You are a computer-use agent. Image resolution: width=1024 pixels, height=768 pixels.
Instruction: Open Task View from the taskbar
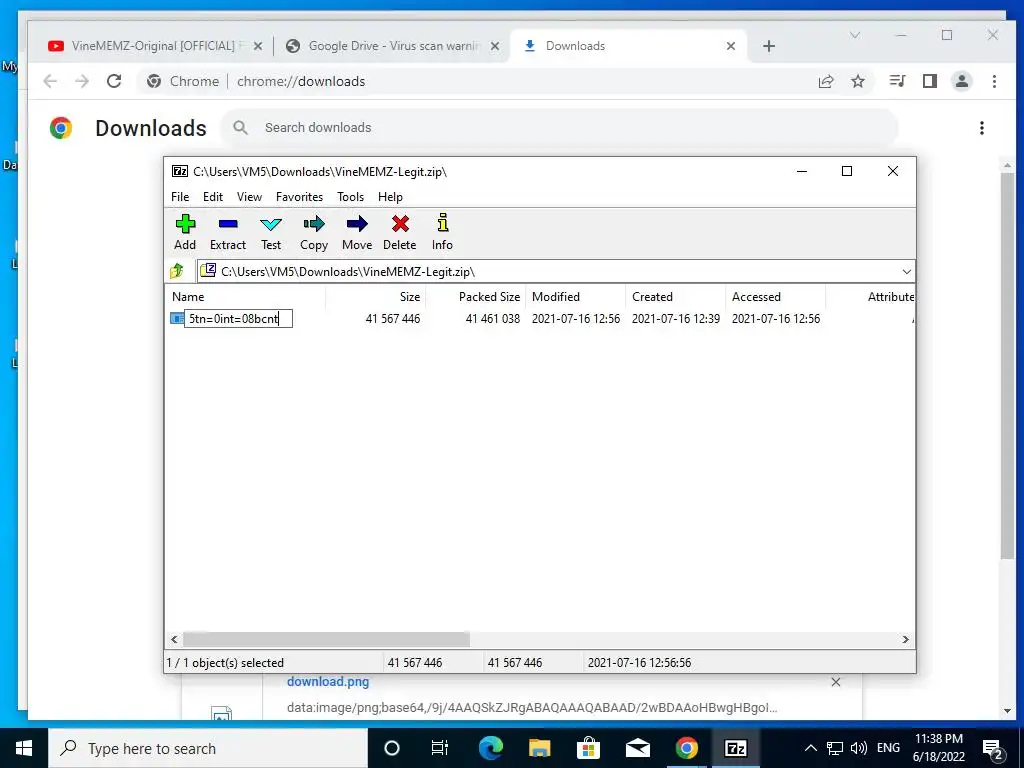pos(440,748)
